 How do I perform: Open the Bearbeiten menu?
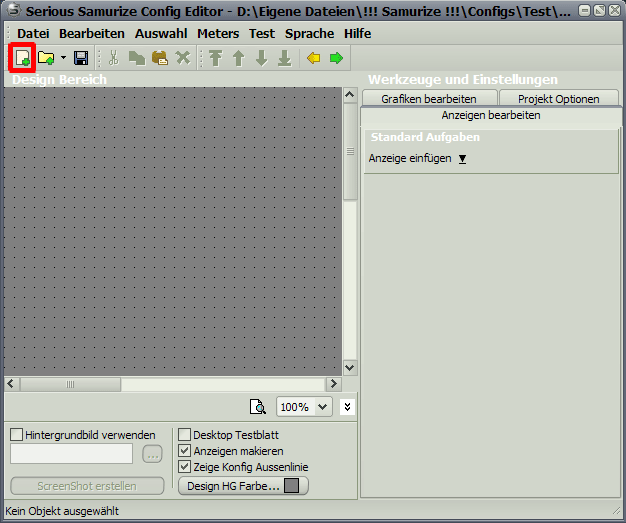click(x=92, y=34)
